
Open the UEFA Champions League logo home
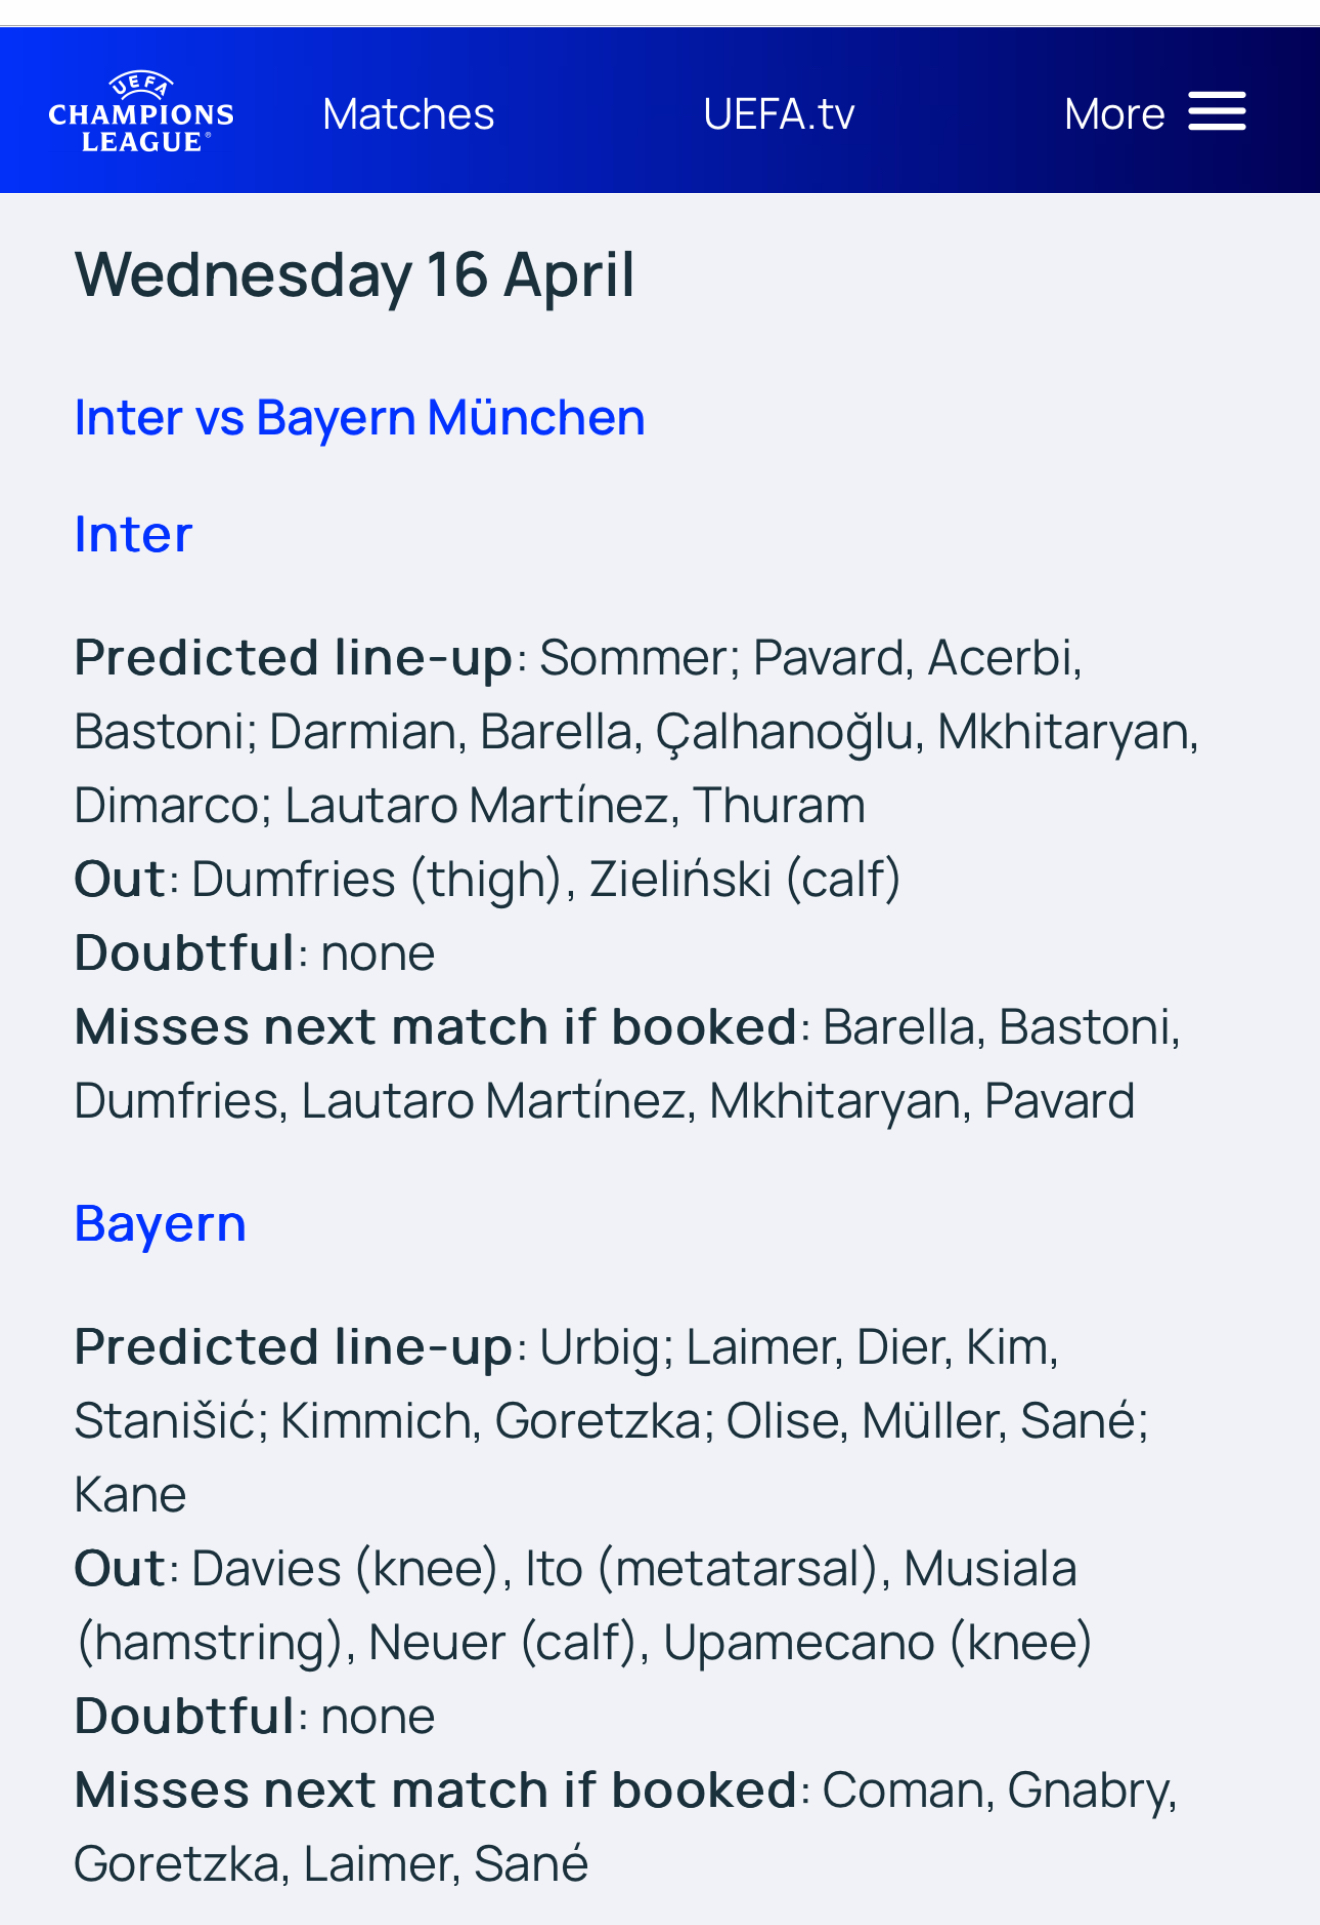point(141,112)
